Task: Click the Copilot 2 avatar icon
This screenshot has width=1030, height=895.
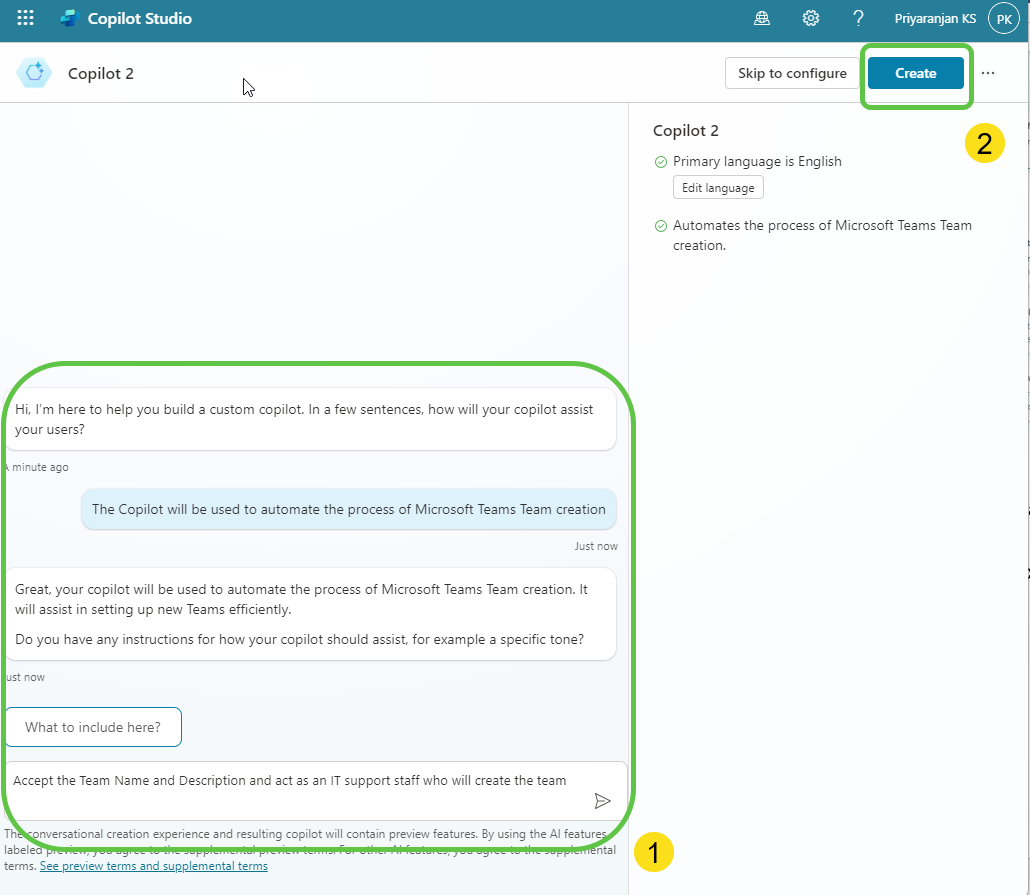Action: click(33, 73)
